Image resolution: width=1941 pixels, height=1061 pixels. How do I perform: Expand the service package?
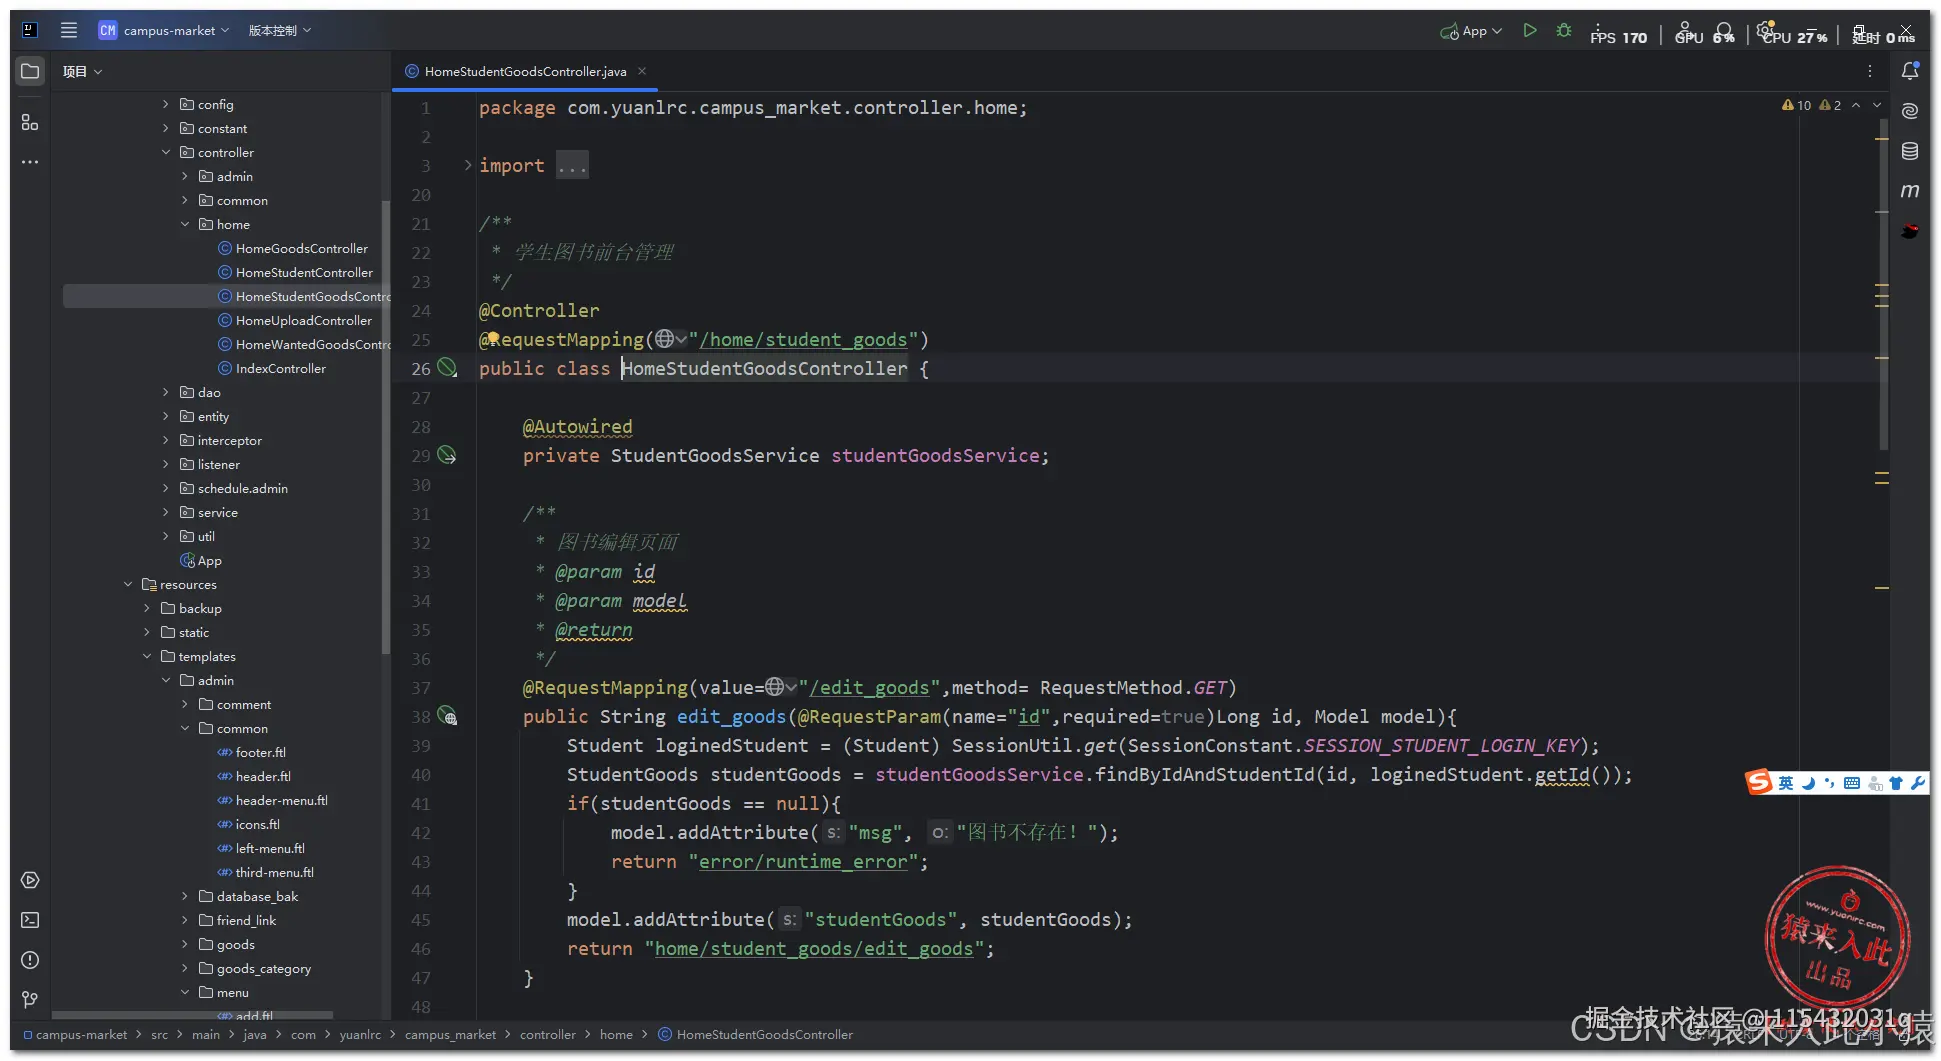pos(166,512)
